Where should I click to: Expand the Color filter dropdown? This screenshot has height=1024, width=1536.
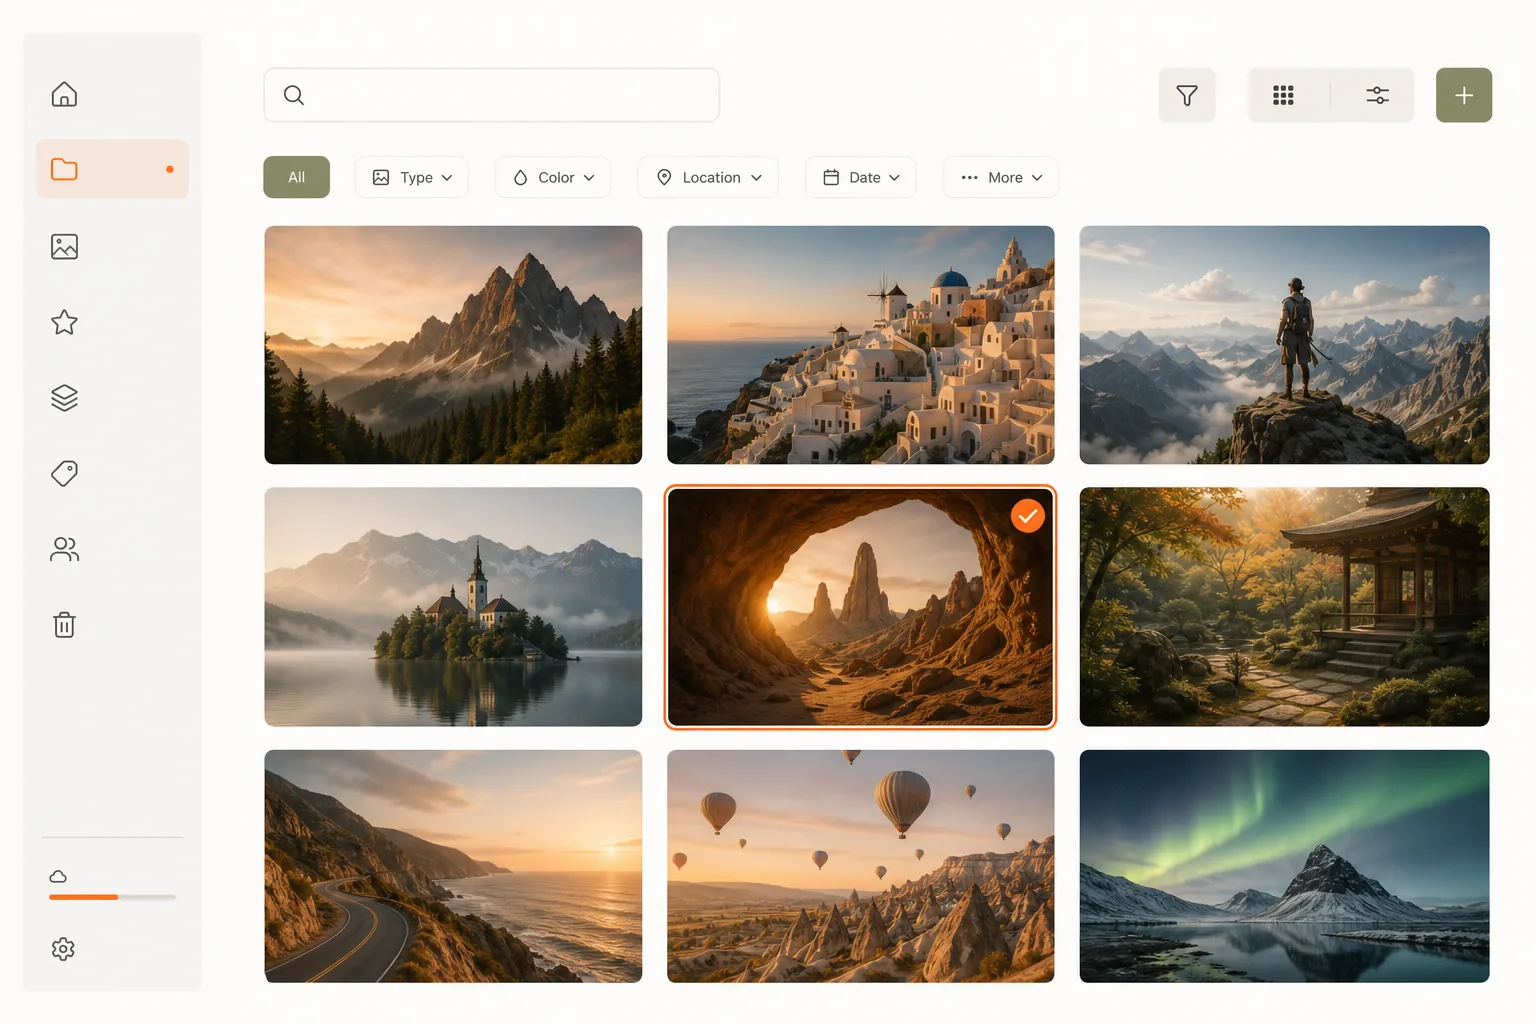click(553, 177)
